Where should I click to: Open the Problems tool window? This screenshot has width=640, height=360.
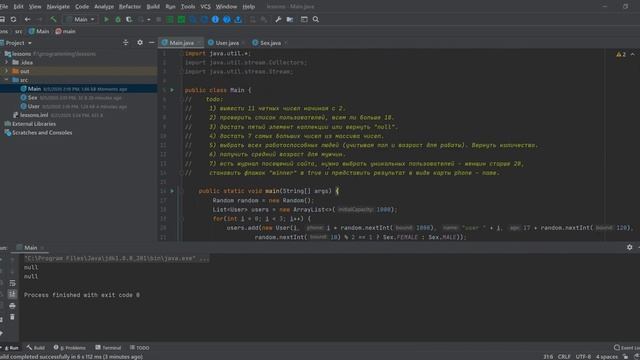pyautogui.click(x=70, y=348)
